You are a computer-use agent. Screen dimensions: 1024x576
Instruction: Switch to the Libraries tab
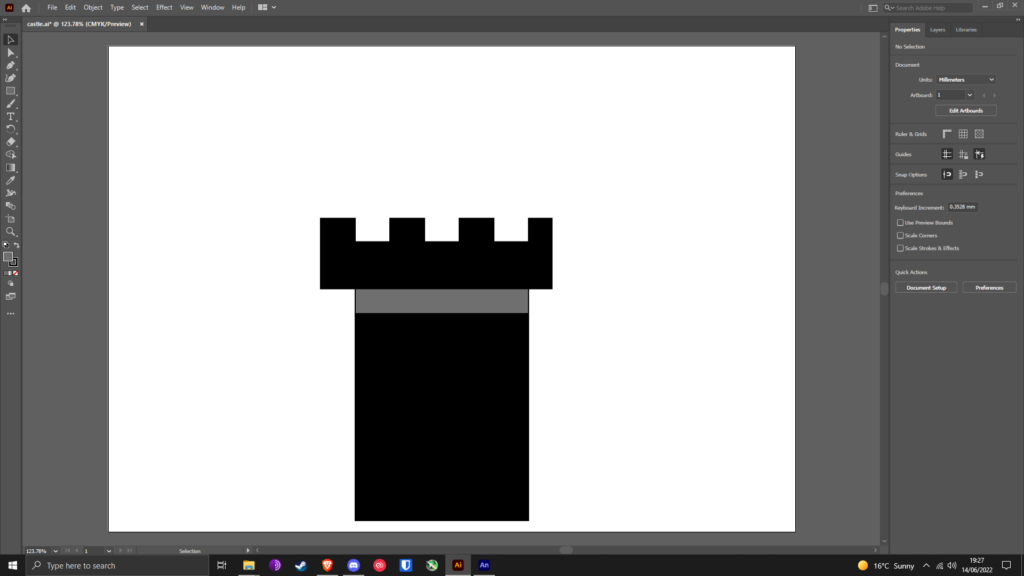click(966, 29)
